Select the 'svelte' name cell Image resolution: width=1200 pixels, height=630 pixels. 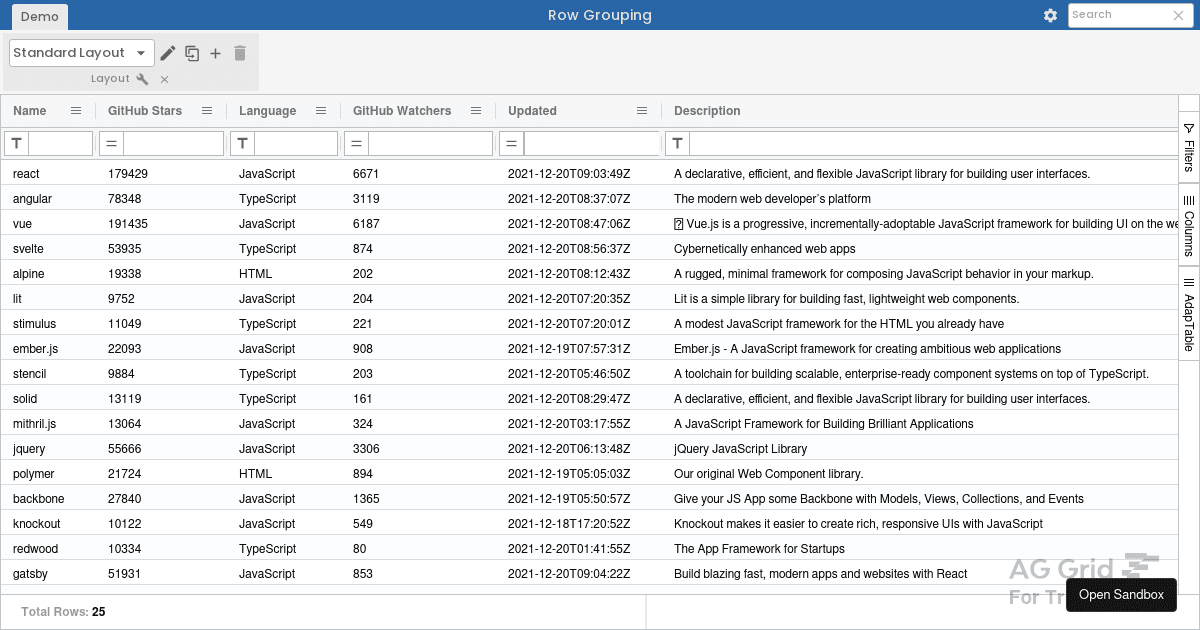48,249
